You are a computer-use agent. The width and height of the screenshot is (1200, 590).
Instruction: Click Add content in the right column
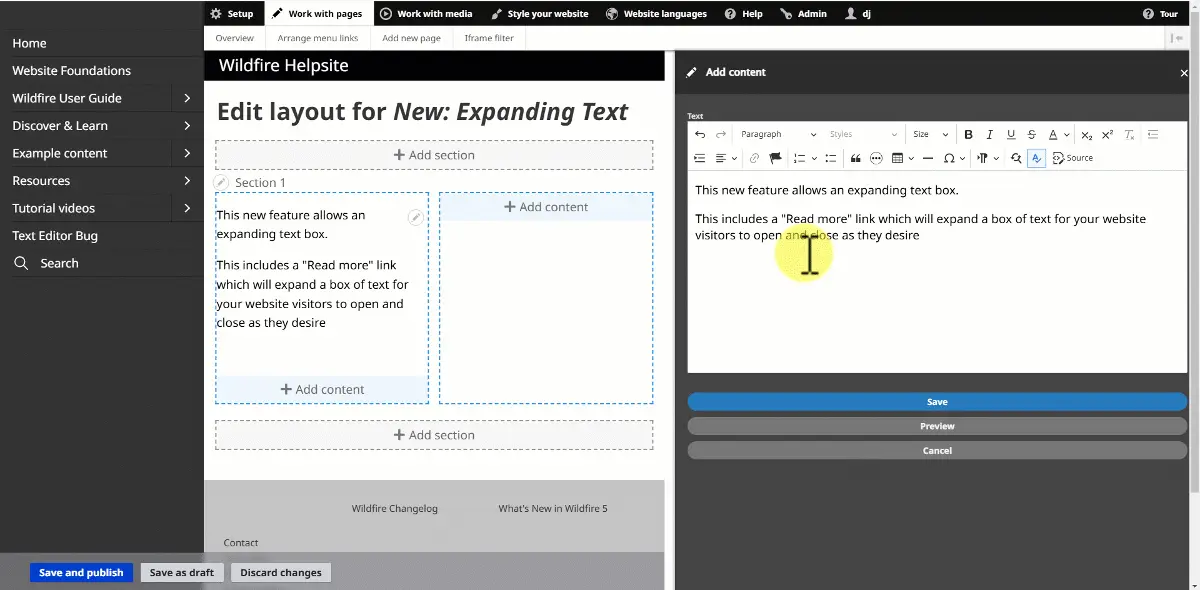[x=546, y=207]
